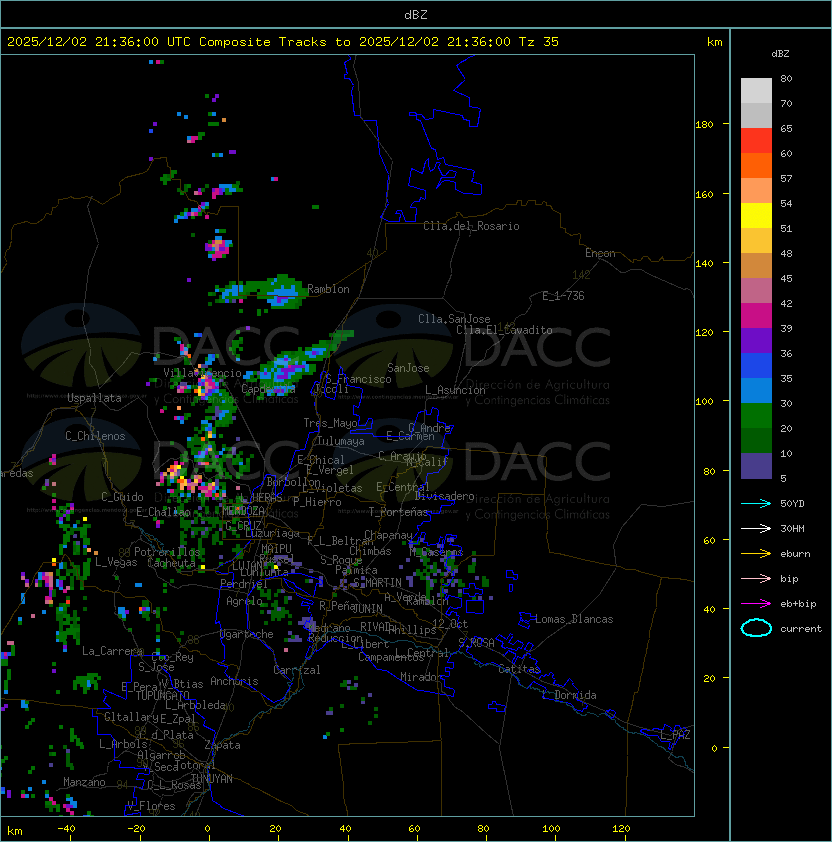Image resolution: width=832 pixels, height=842 pixels.
Task: Select the yellow 51-54 dBZ color swatch
Action: tap(756, 216)
